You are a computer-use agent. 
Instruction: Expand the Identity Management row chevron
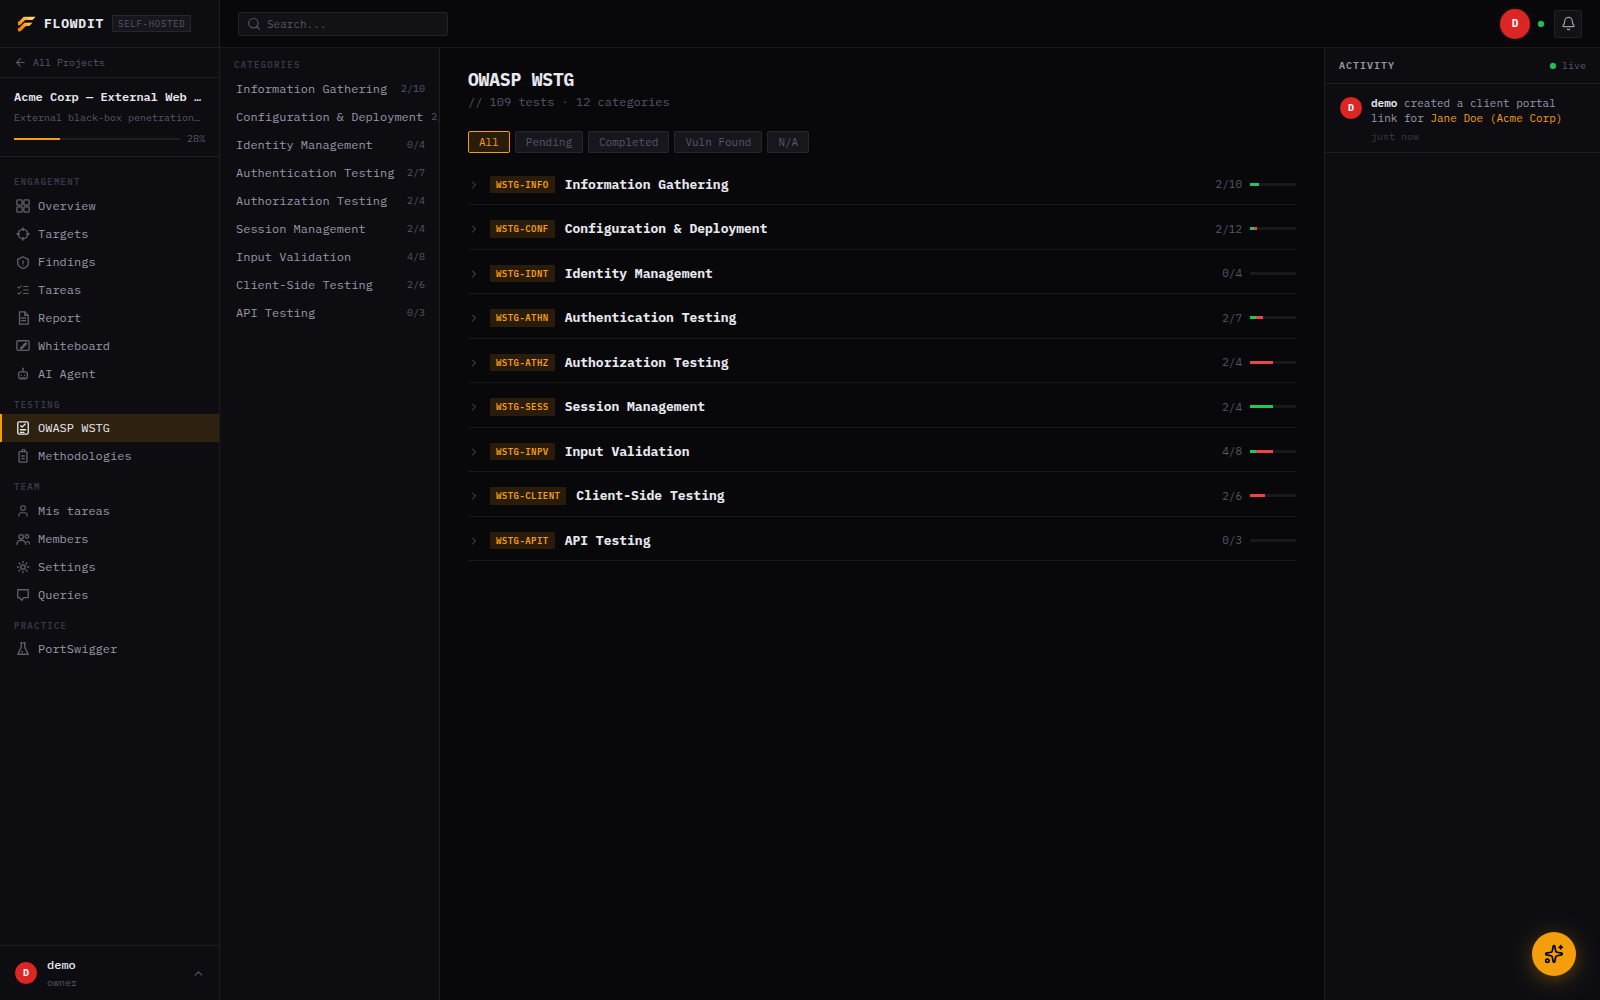tap(474, 274)
